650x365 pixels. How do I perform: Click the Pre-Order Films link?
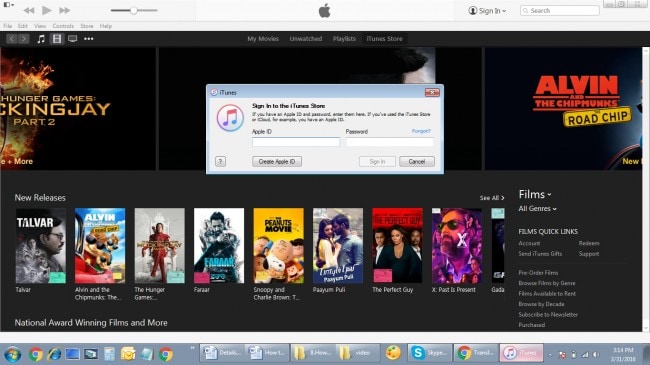click(x=538, y=273)
